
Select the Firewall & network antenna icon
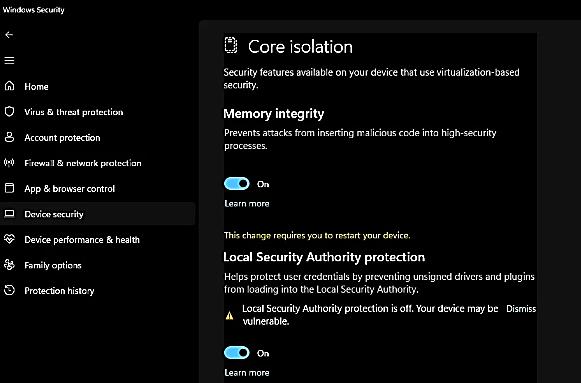[9, 163]
